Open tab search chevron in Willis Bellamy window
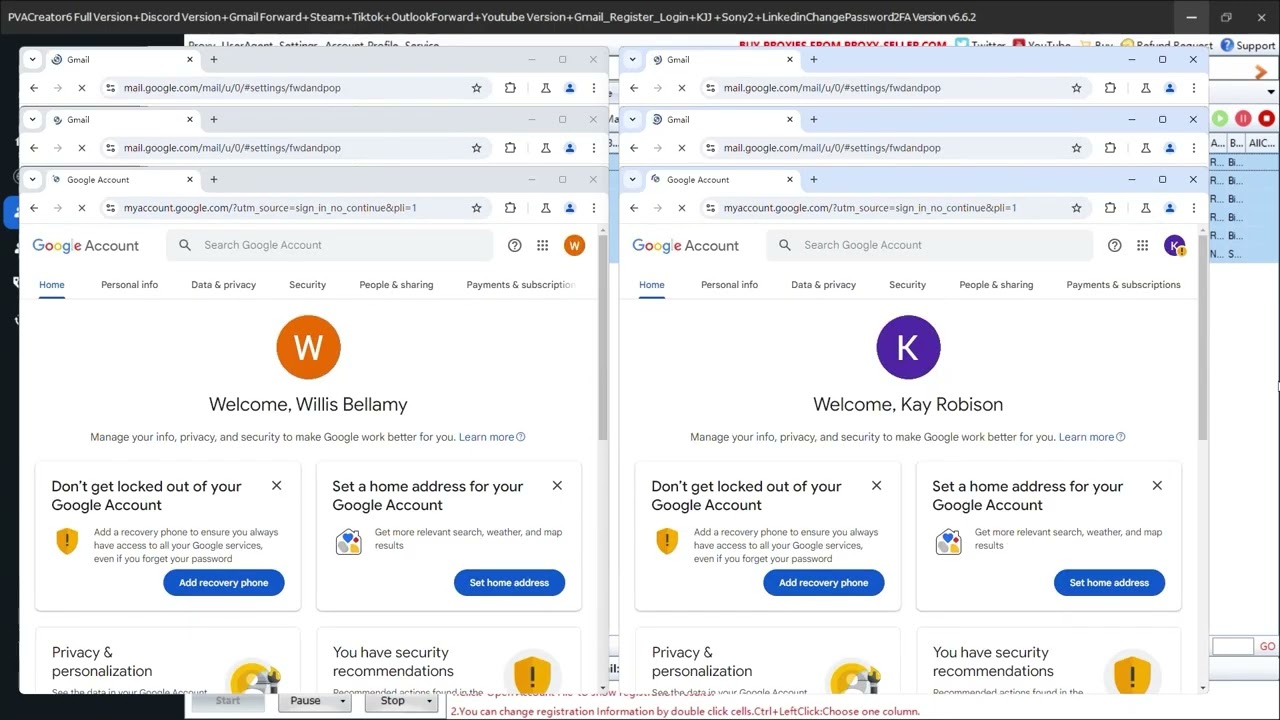The height and width of the screenshot is (720, 1280). 32,180
